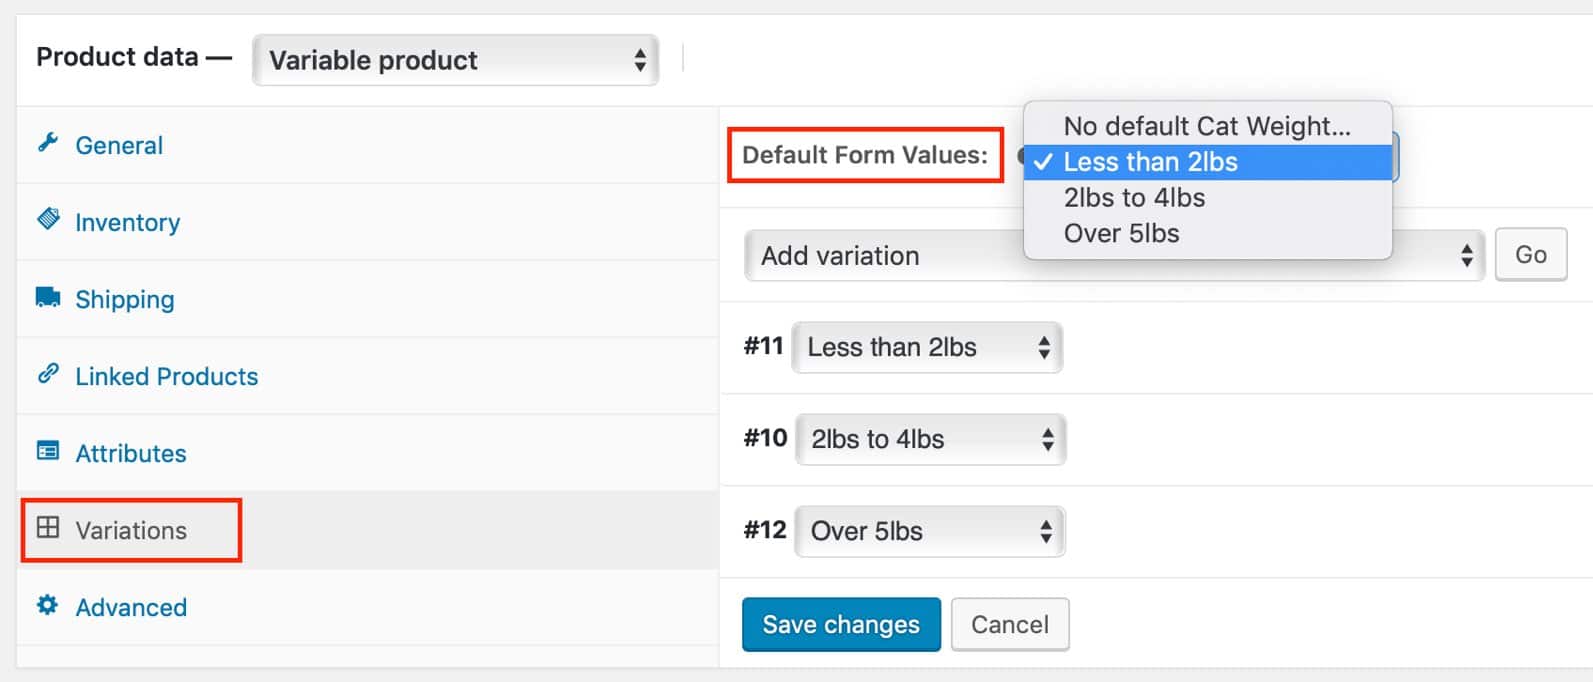The image size is (1593, 682).
Task: Expand variation #12 attribute dropdown
Action: pyautogui.click(x=929, y=531)
